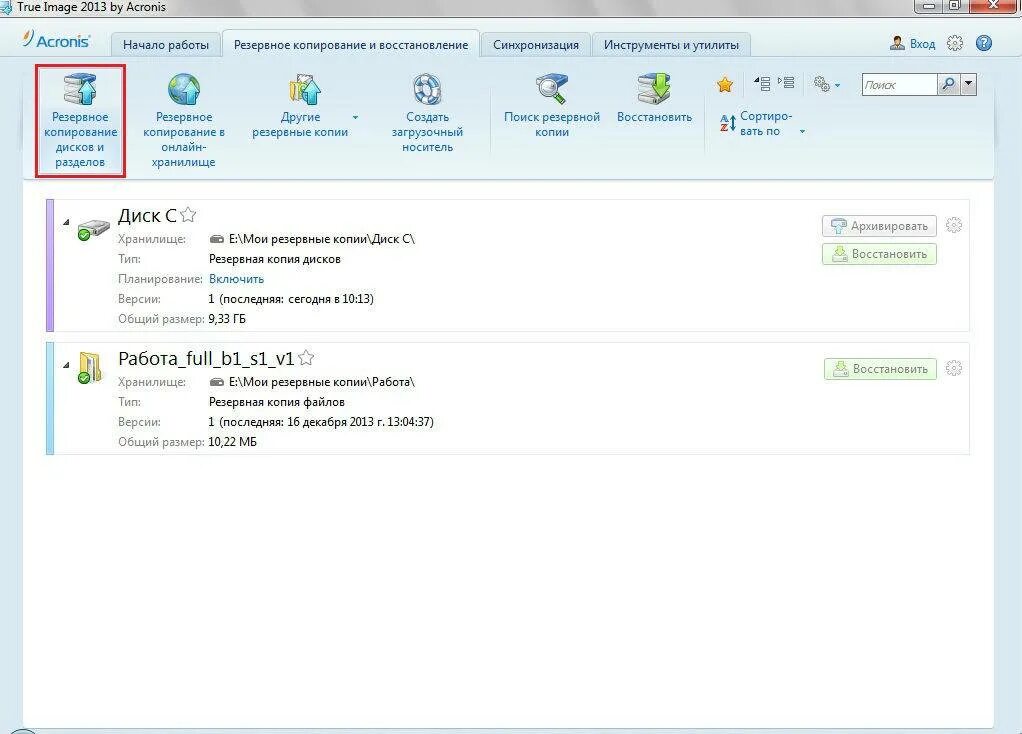Image resolution: width=1022 pixels, height=734 pixels.
Task: Open help question mark icon
Action: pos(984,44)
